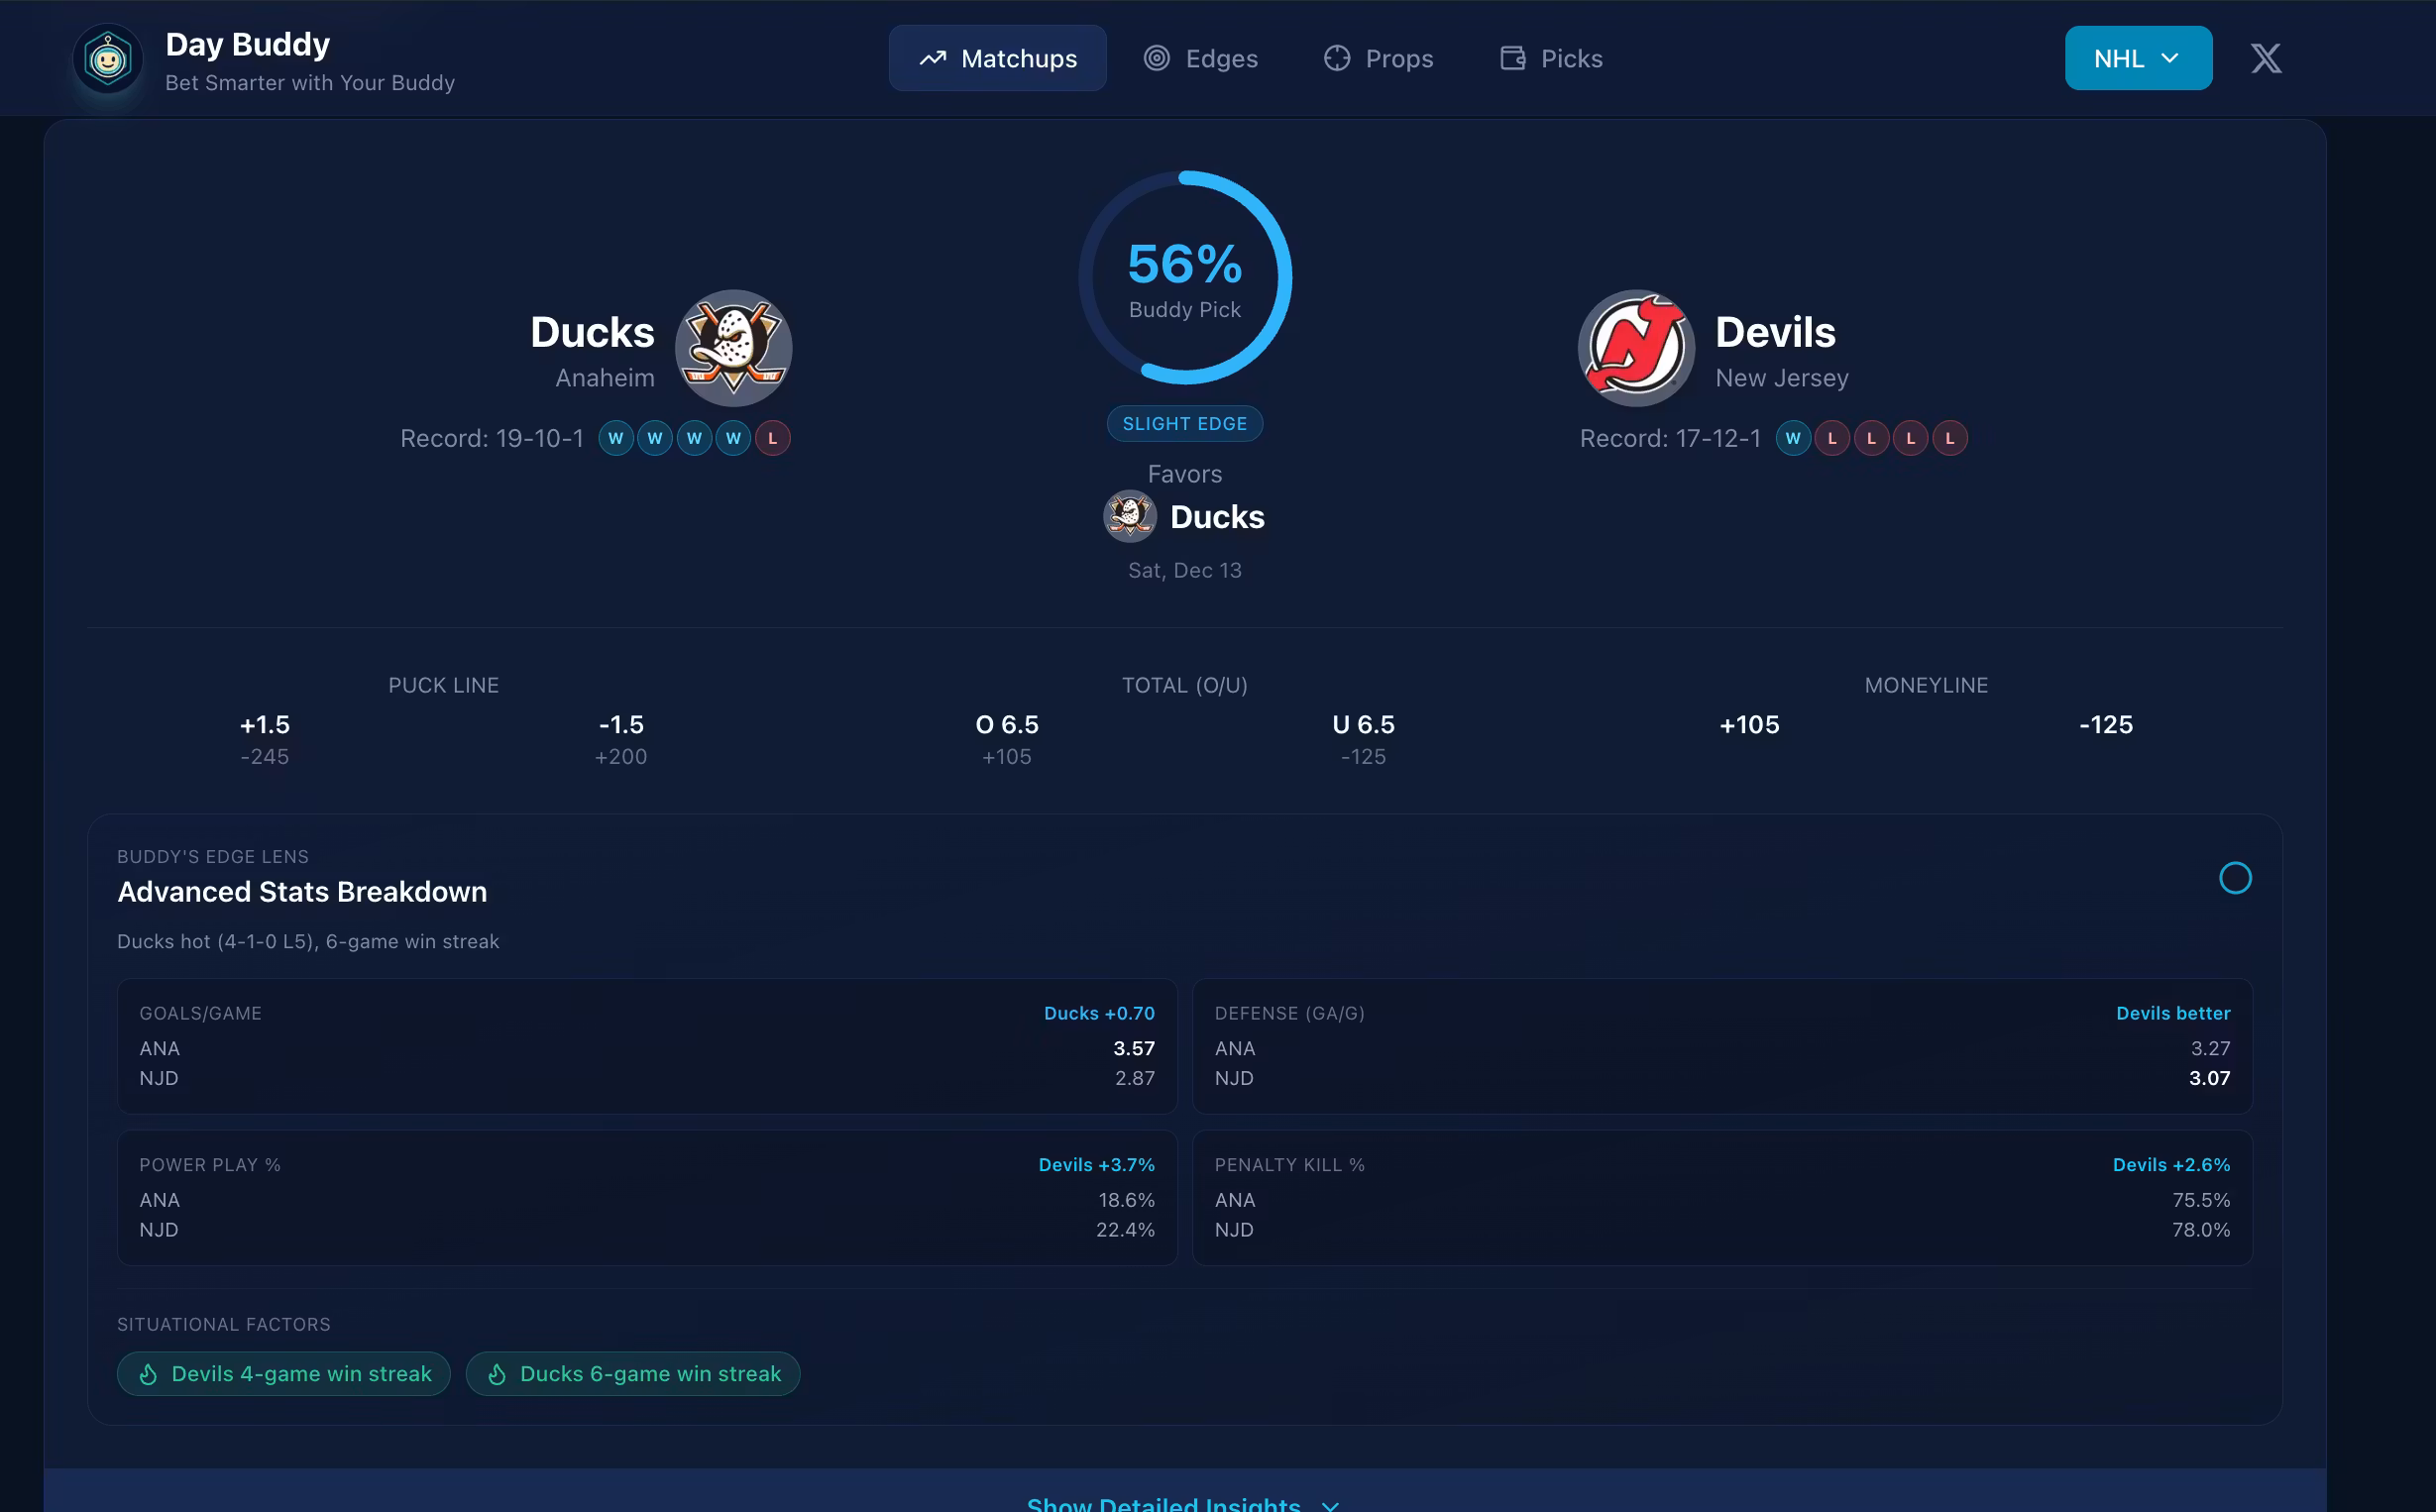Image resolution: width=2436 pixels, height=1512 pixels.
Task: Click the Anaheim Ducks team logo
Action: [733, 348]
